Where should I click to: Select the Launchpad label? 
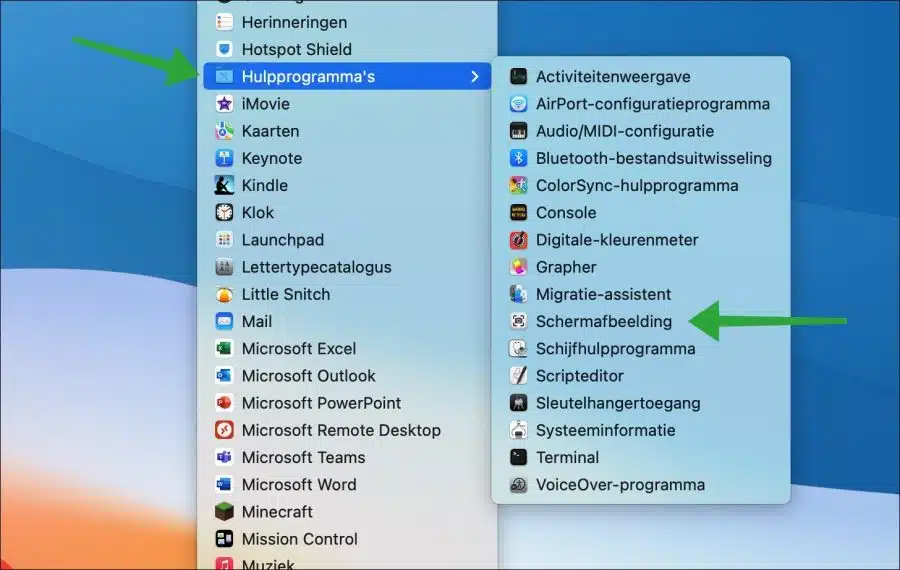(282, 239)
